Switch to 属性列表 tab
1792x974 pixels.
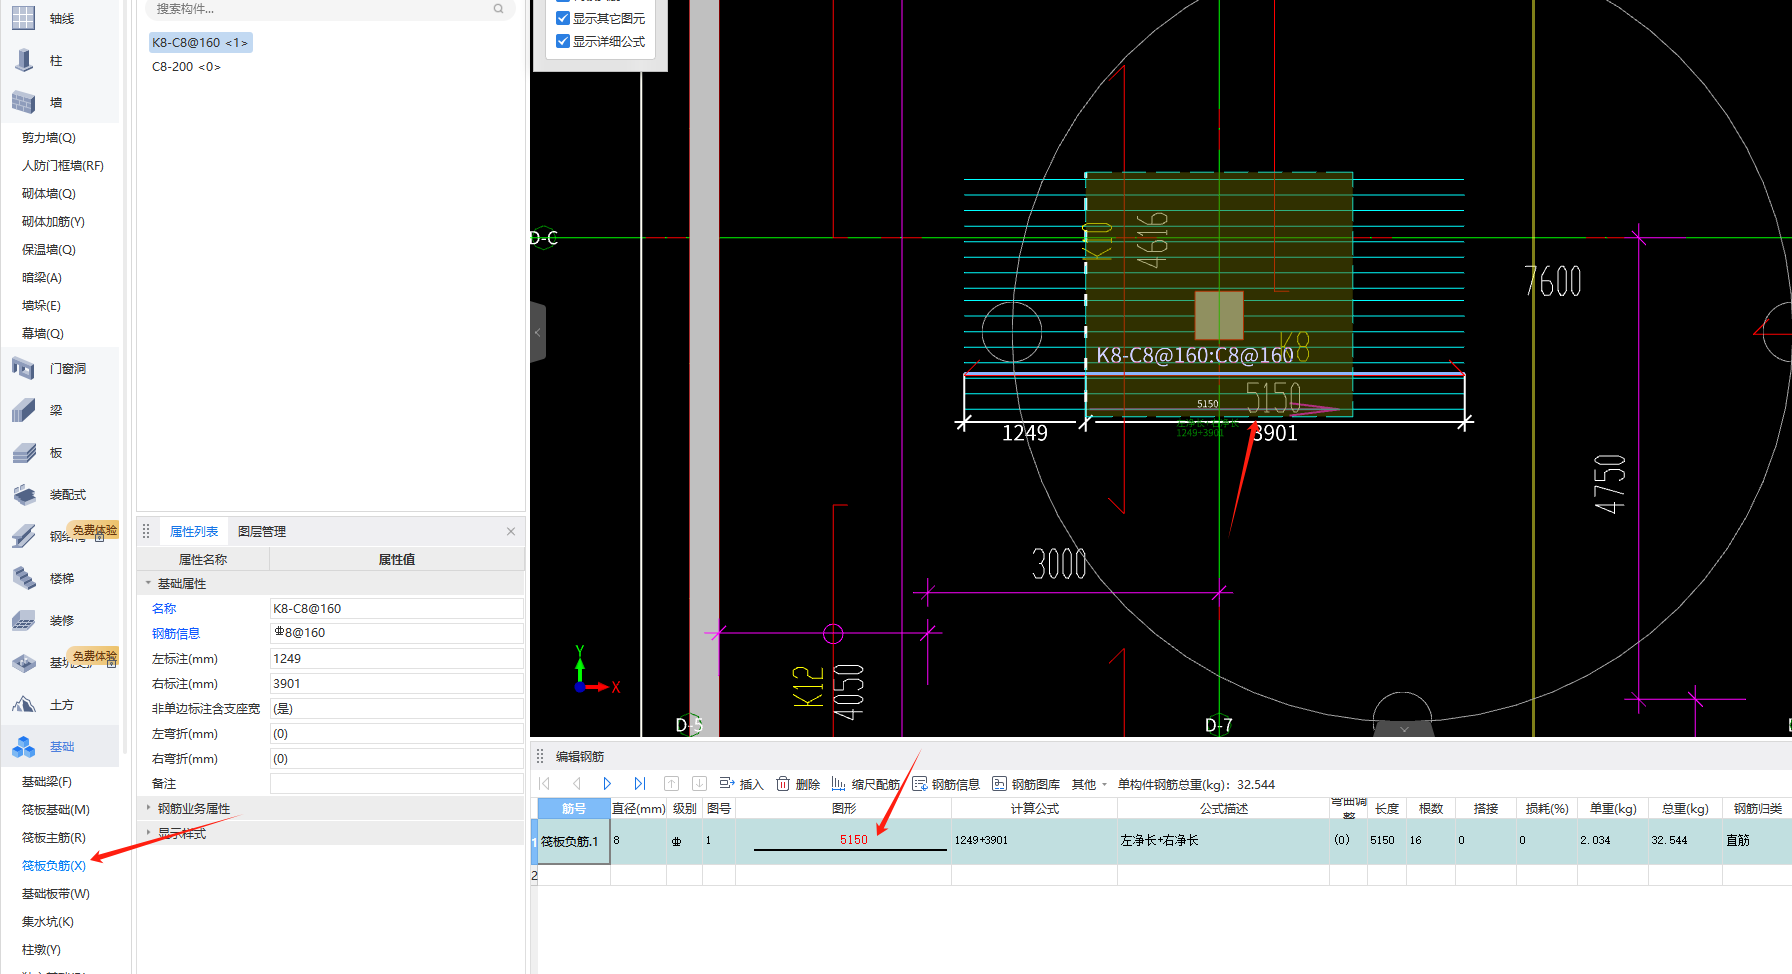click(x=194, y=532)
